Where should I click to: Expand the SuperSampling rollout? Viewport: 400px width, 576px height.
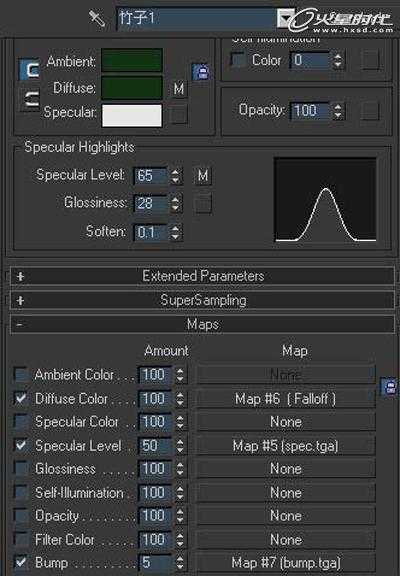point(202,300)
